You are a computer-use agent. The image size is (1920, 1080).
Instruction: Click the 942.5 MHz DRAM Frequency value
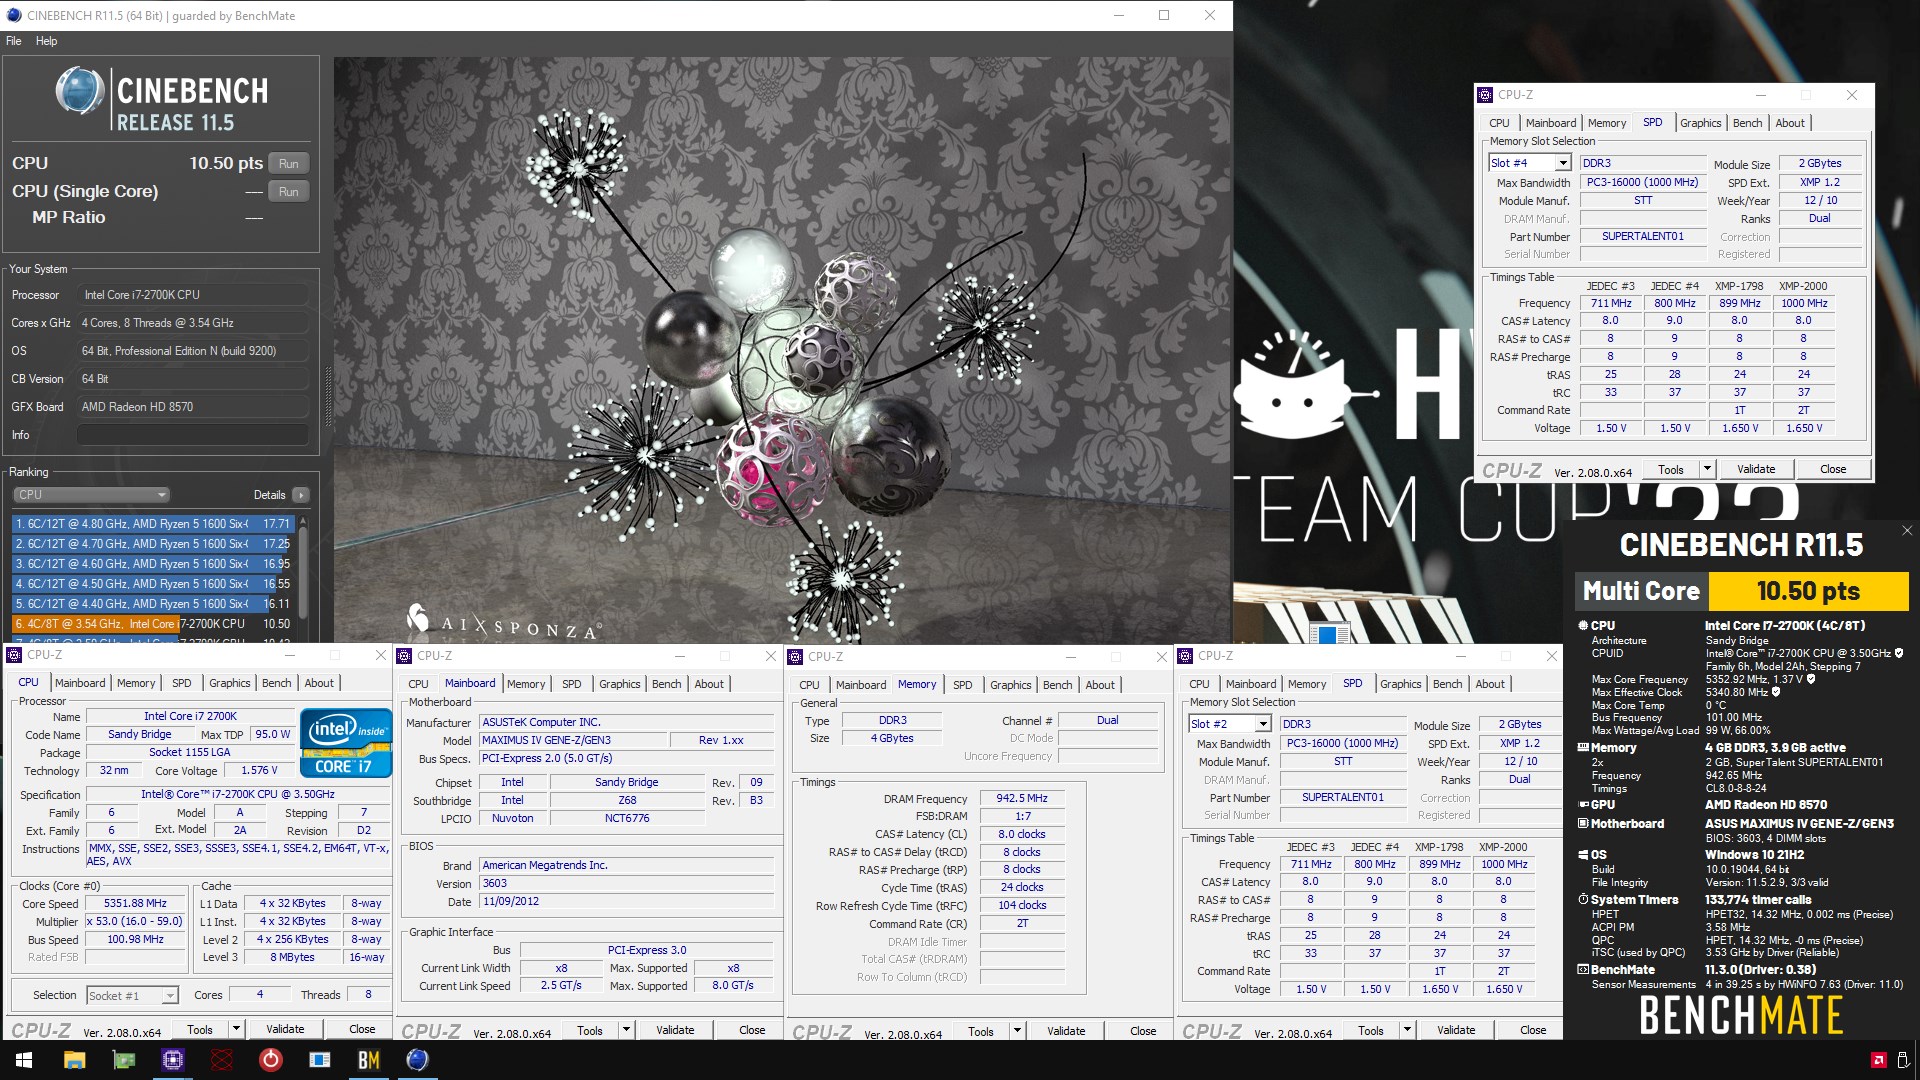[x=1022, y=798]
